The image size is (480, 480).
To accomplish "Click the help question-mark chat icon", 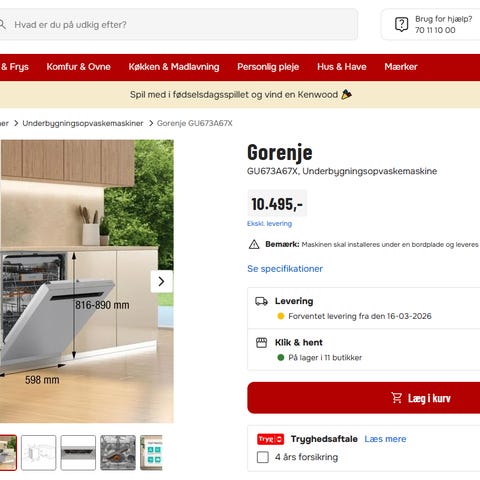I will (401, 24).
